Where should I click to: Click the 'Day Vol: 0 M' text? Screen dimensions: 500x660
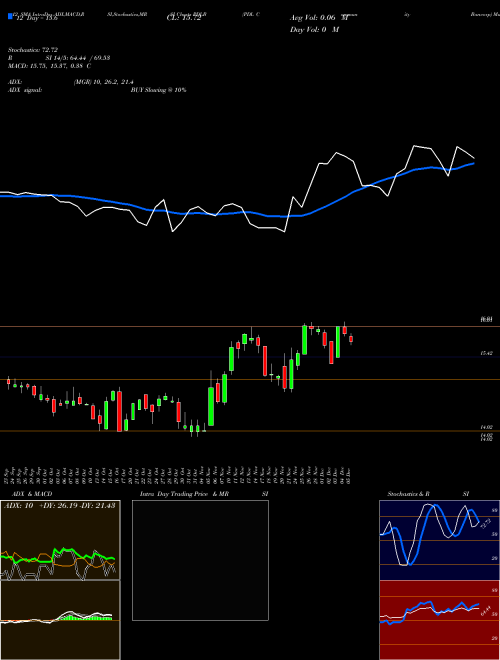(314, 30)
